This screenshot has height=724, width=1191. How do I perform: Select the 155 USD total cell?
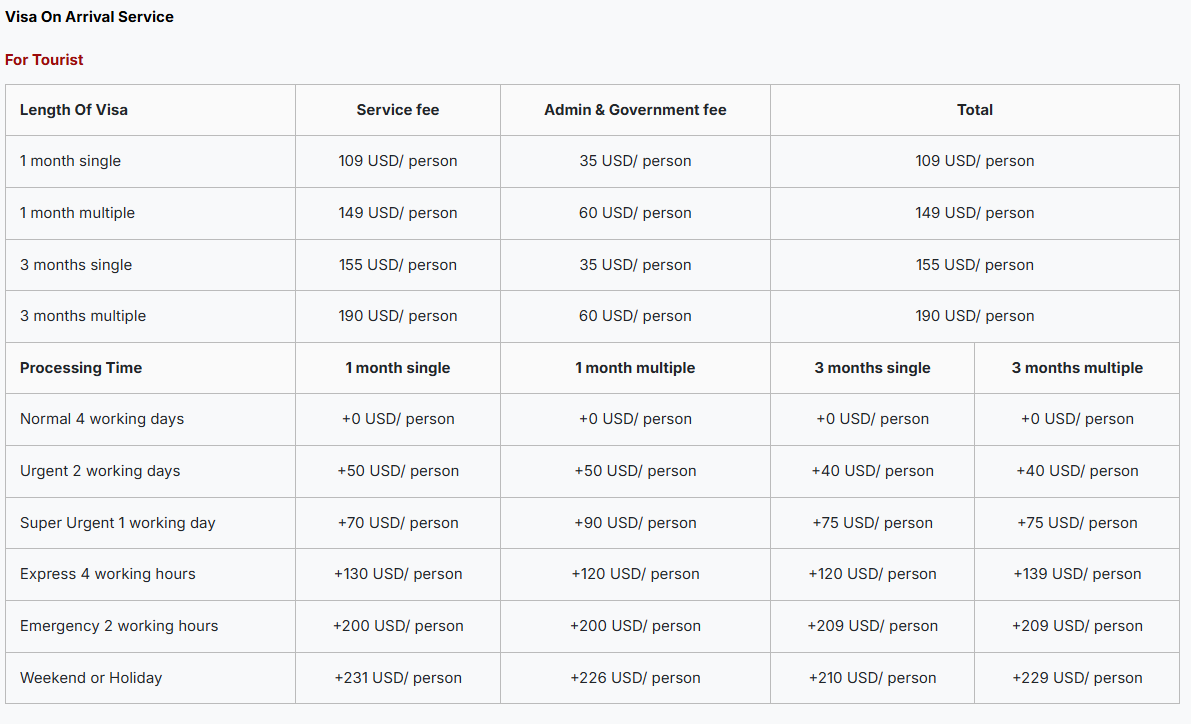[975, 265]
